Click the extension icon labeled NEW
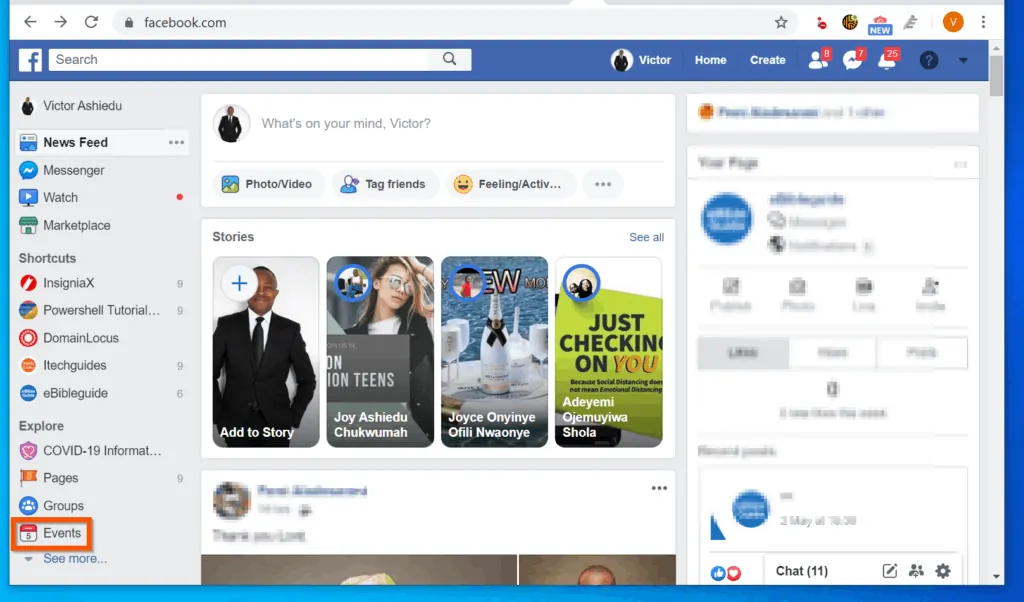This screenshot has height=602, width=1024. [880, 25]
